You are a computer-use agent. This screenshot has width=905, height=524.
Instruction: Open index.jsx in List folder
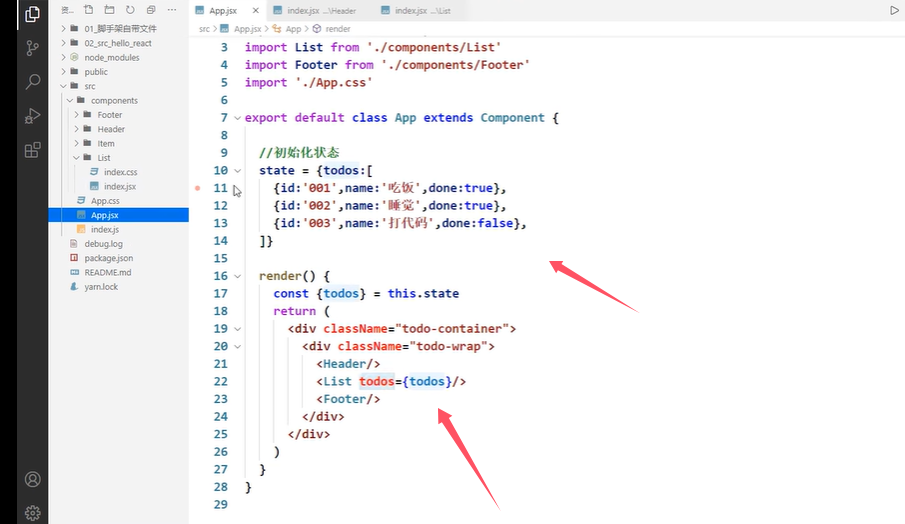tap(118, 186)
